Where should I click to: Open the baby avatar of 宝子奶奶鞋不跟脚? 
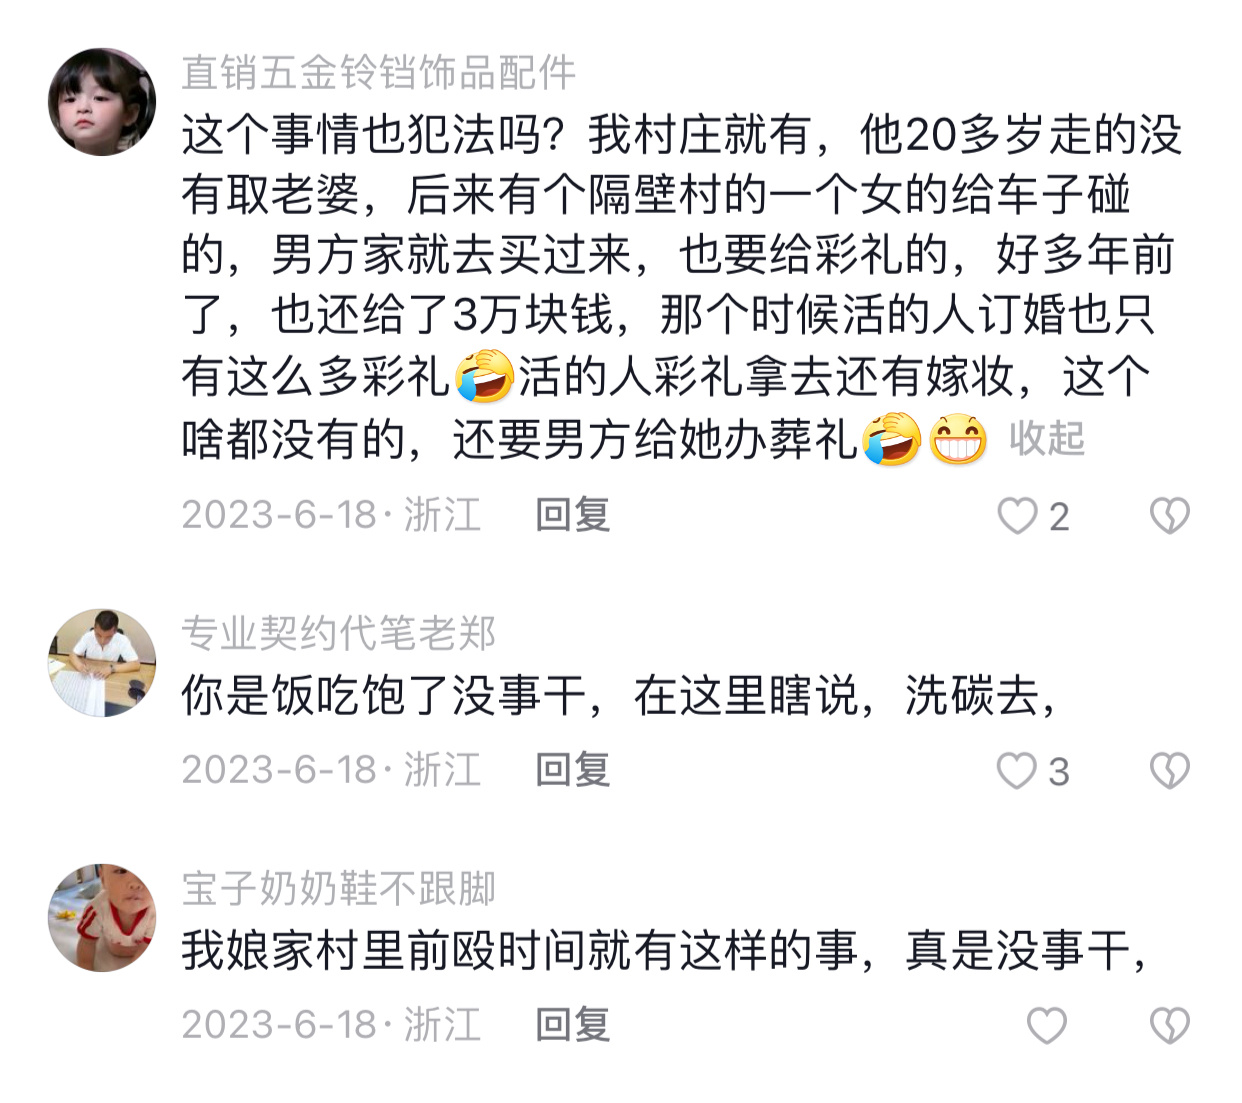102,917
